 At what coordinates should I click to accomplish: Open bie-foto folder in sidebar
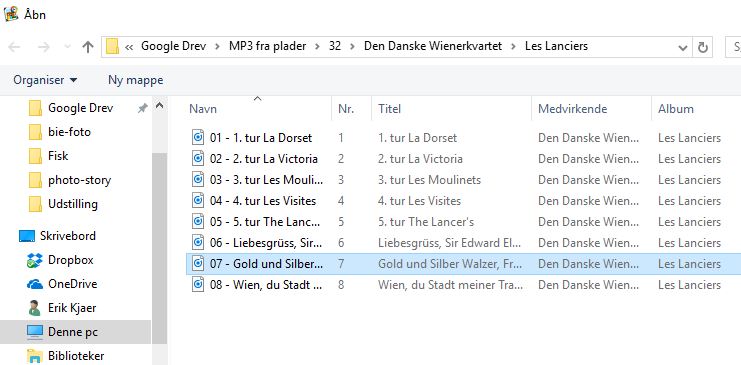tap(69, 132)
